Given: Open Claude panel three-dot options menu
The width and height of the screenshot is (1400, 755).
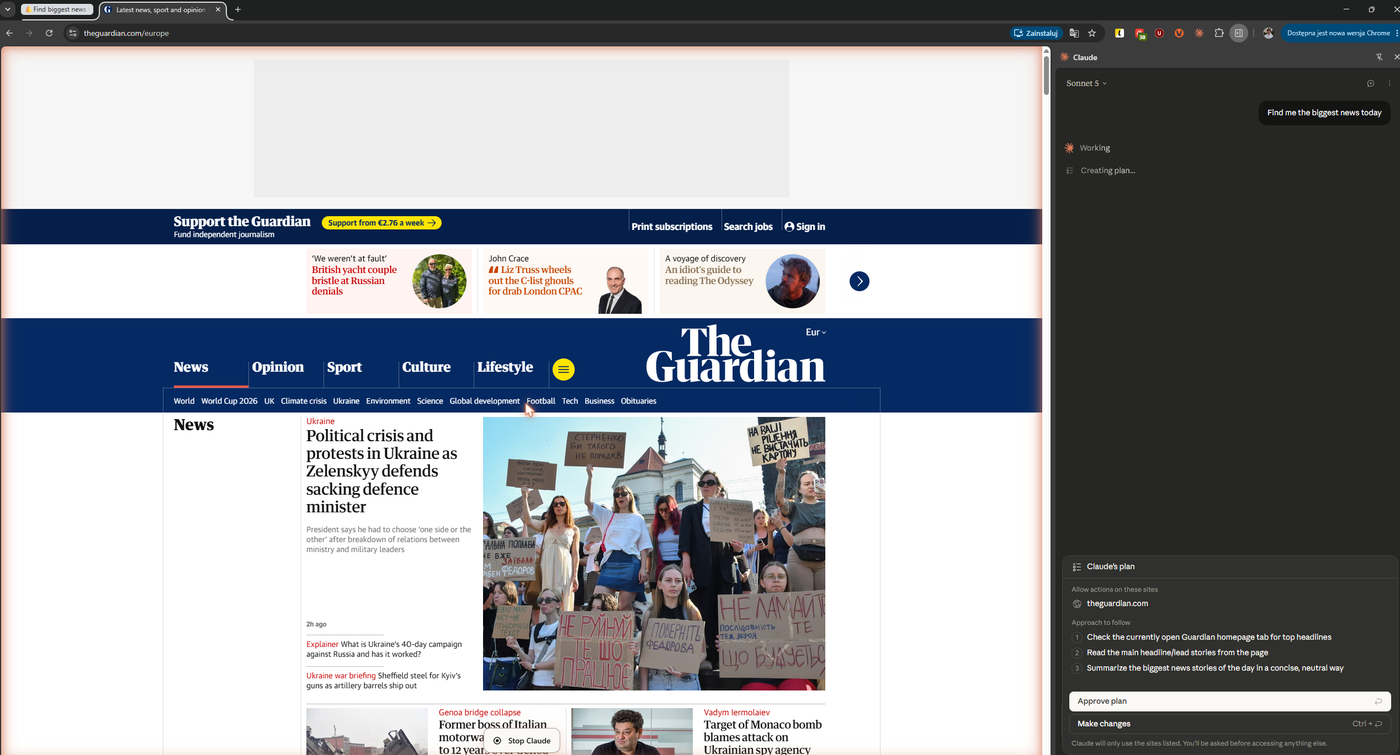Looking at the screenshot, I should click(x=1389, y=83).
